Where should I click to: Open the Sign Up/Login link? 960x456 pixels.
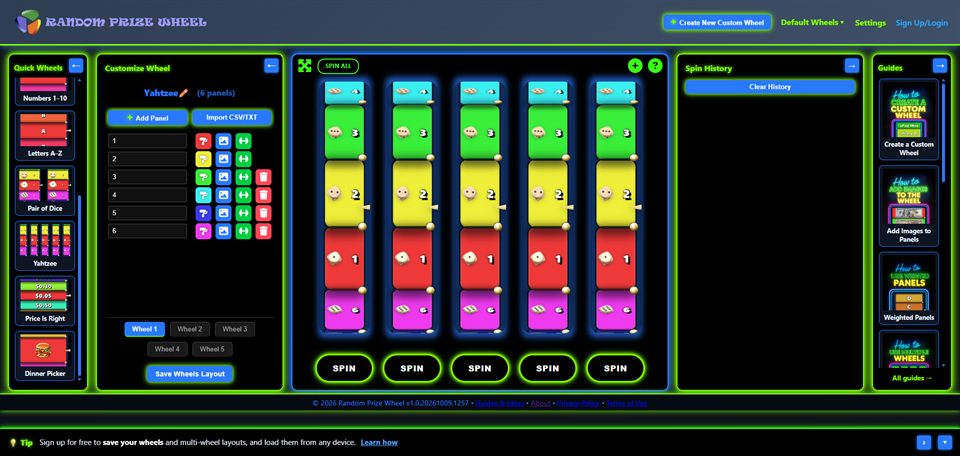pyautogui.click(x=921, y=23)
